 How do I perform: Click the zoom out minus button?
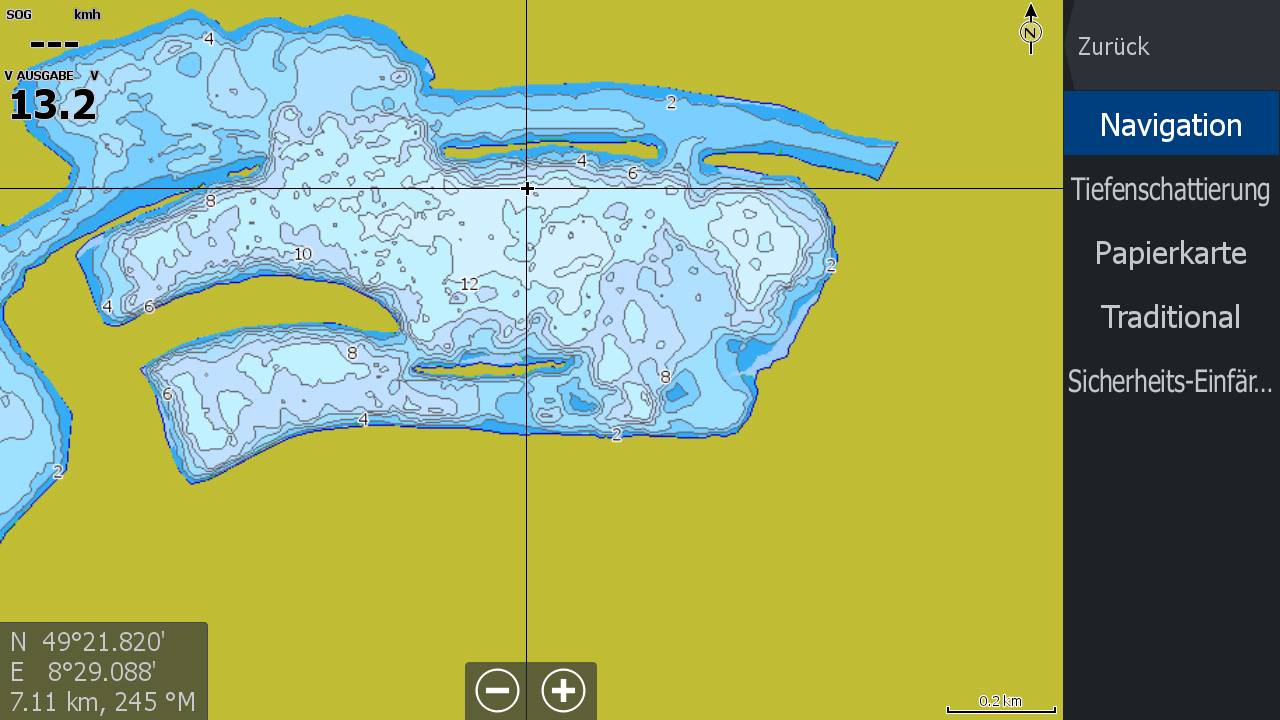pos(497,690)
